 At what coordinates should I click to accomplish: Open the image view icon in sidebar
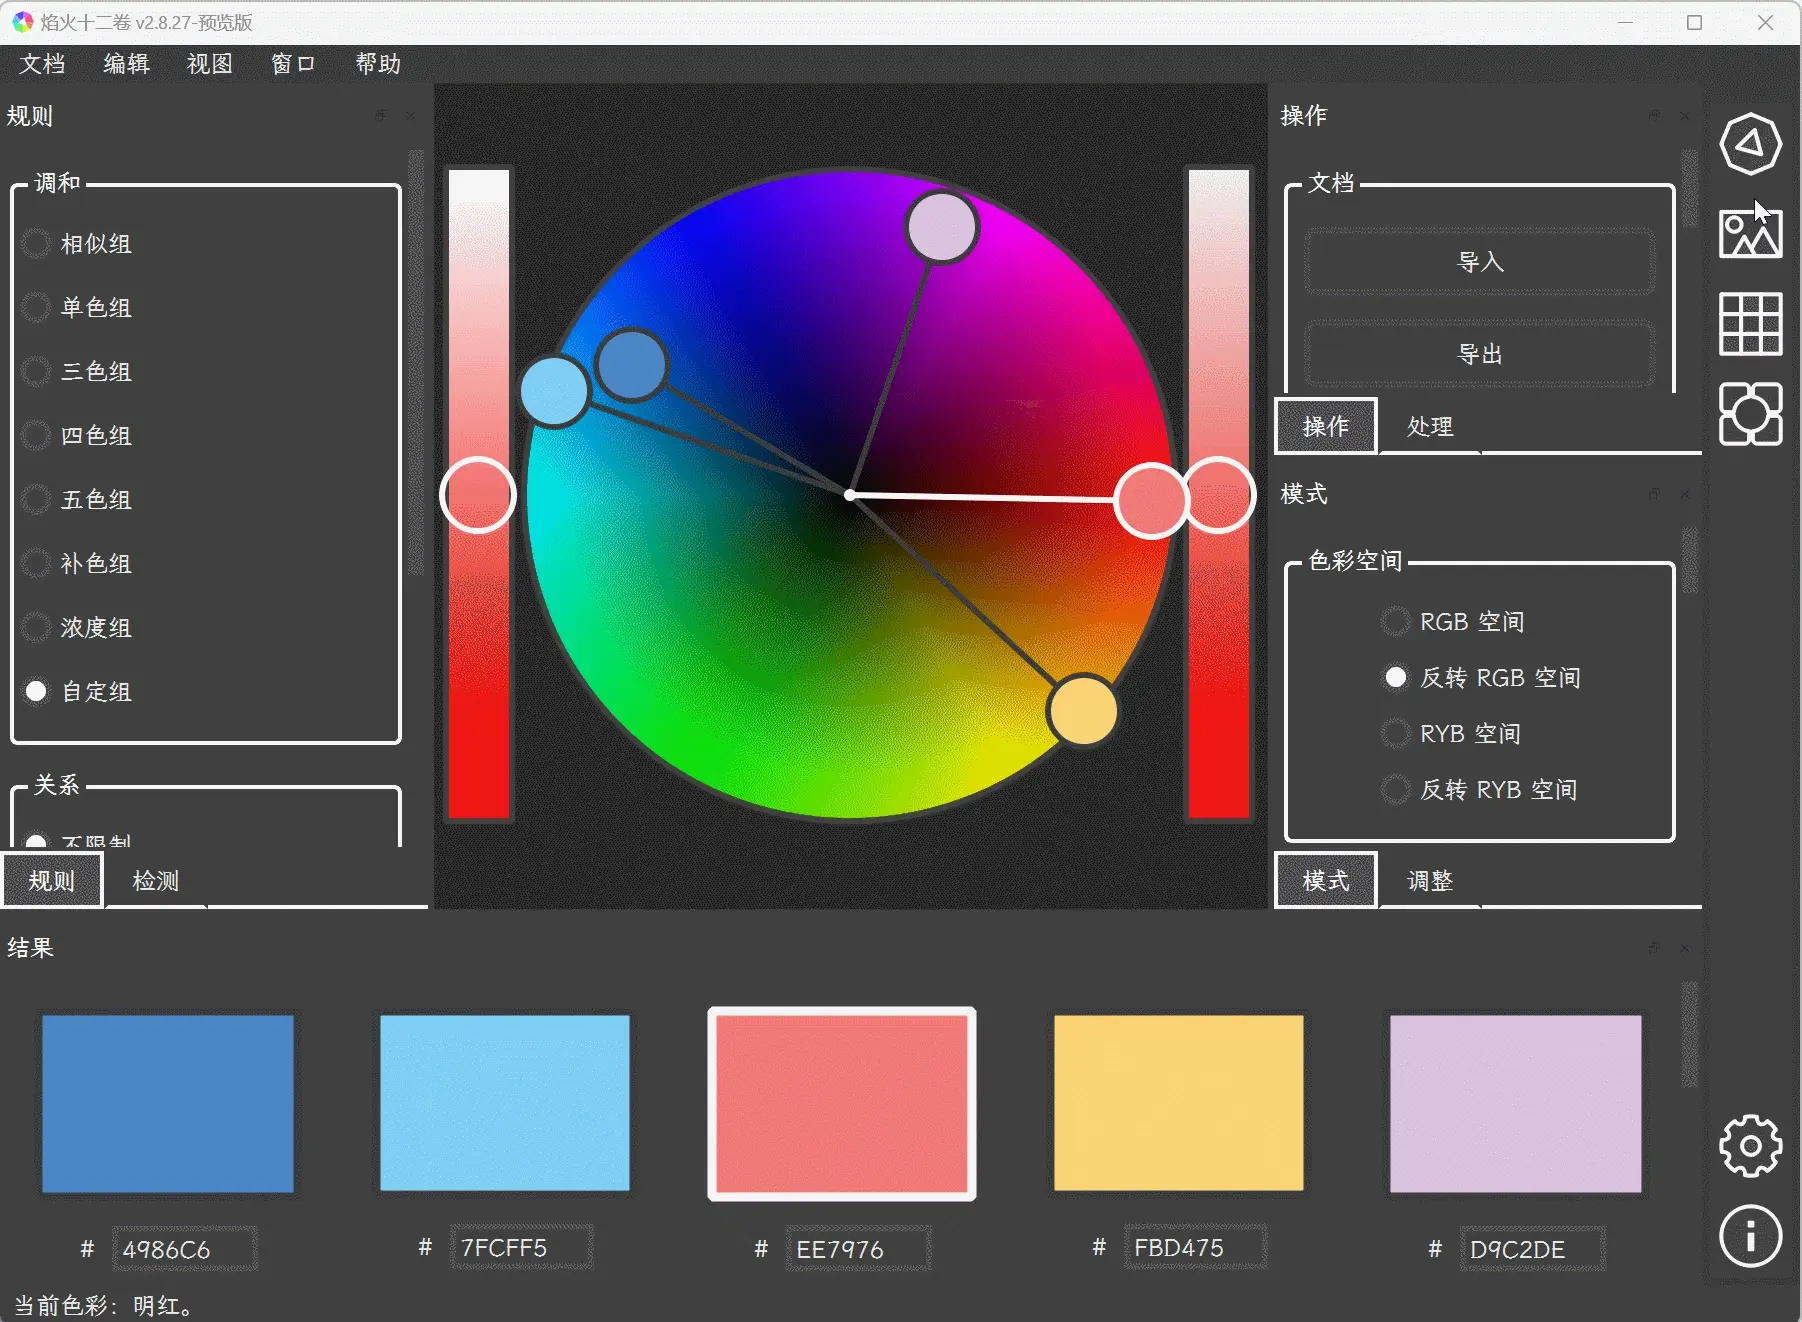click(x=1750, y=234)
